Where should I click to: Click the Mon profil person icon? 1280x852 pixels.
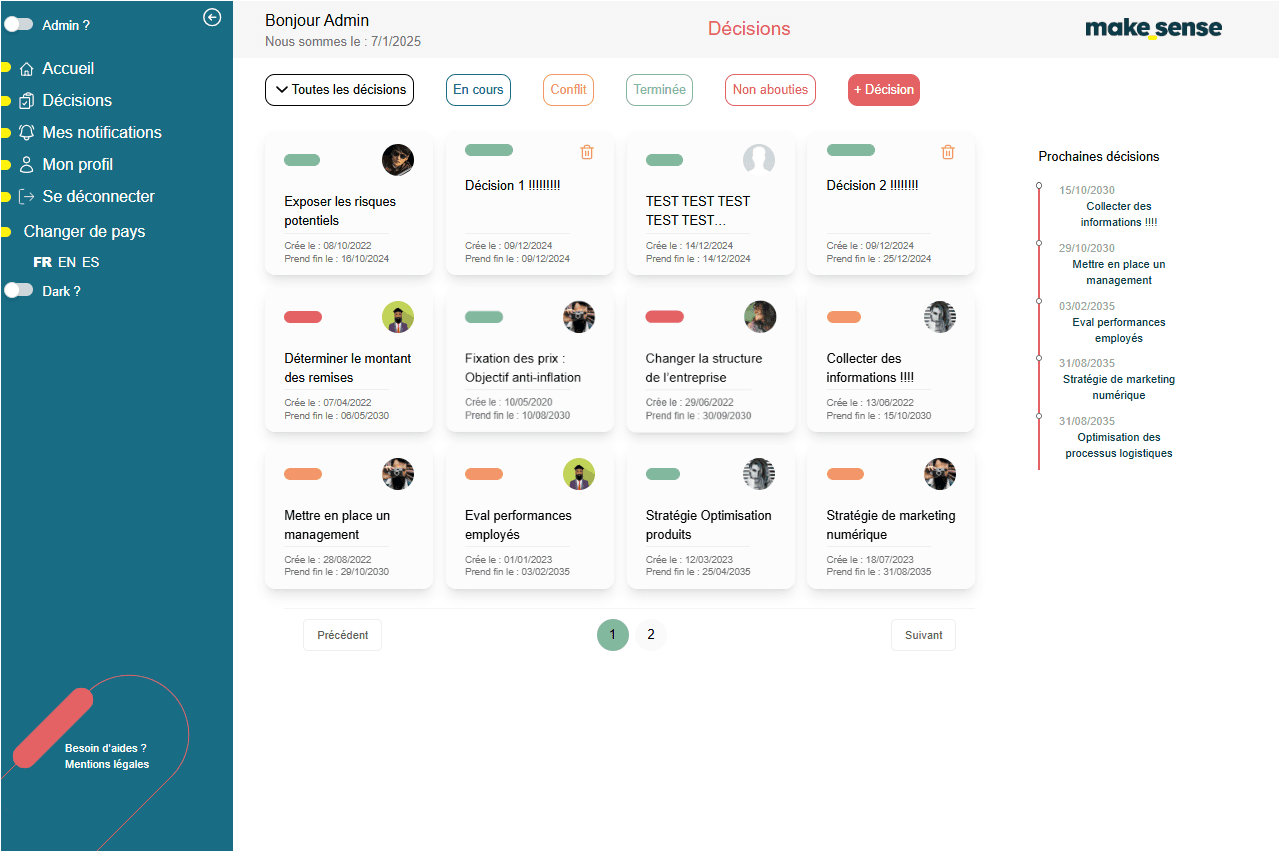coord(27,165)
